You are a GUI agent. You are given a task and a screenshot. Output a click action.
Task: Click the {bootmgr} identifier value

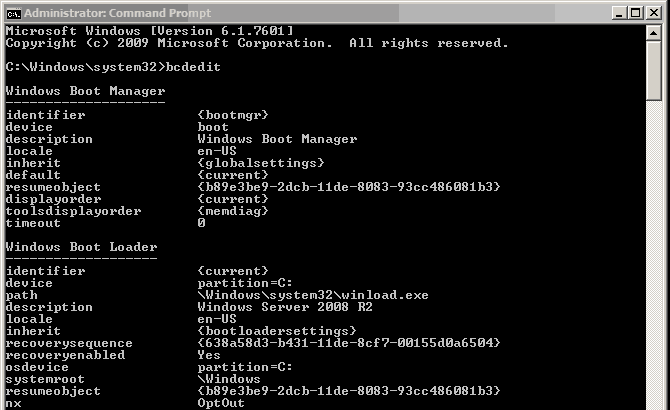pos(233,115)
